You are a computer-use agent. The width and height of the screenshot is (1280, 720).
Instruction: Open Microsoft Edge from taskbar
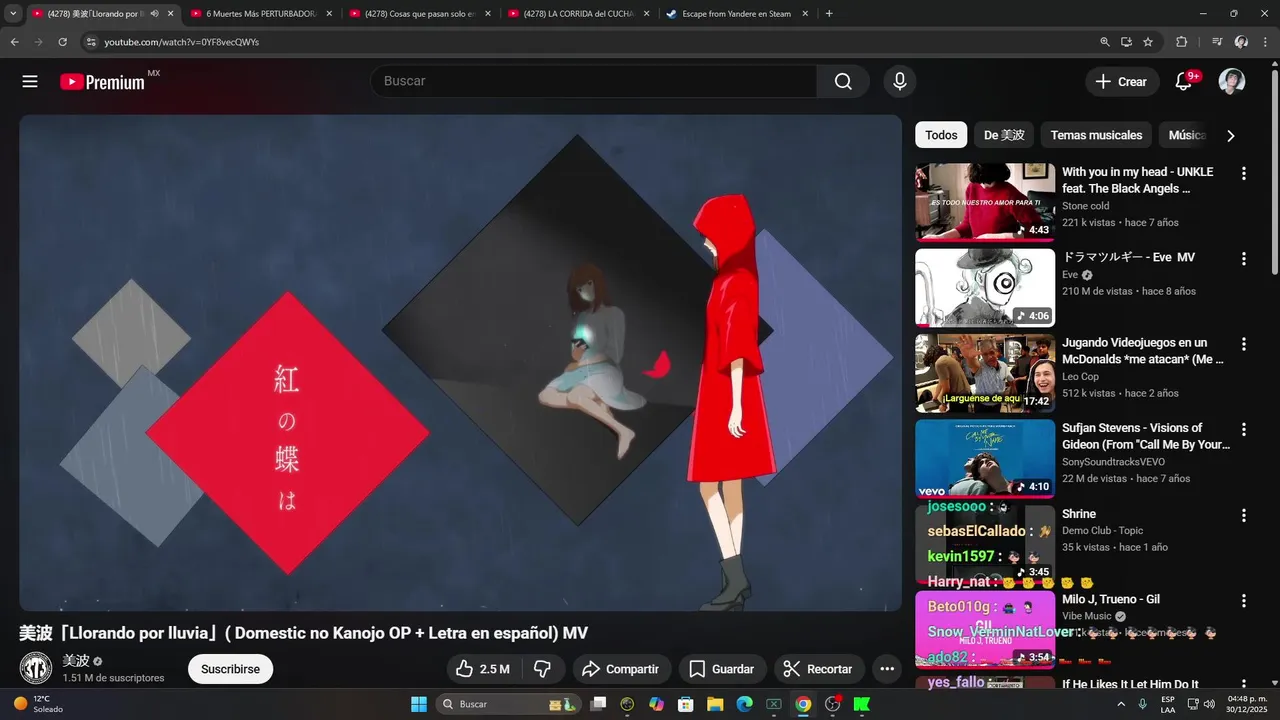[744, 704]
